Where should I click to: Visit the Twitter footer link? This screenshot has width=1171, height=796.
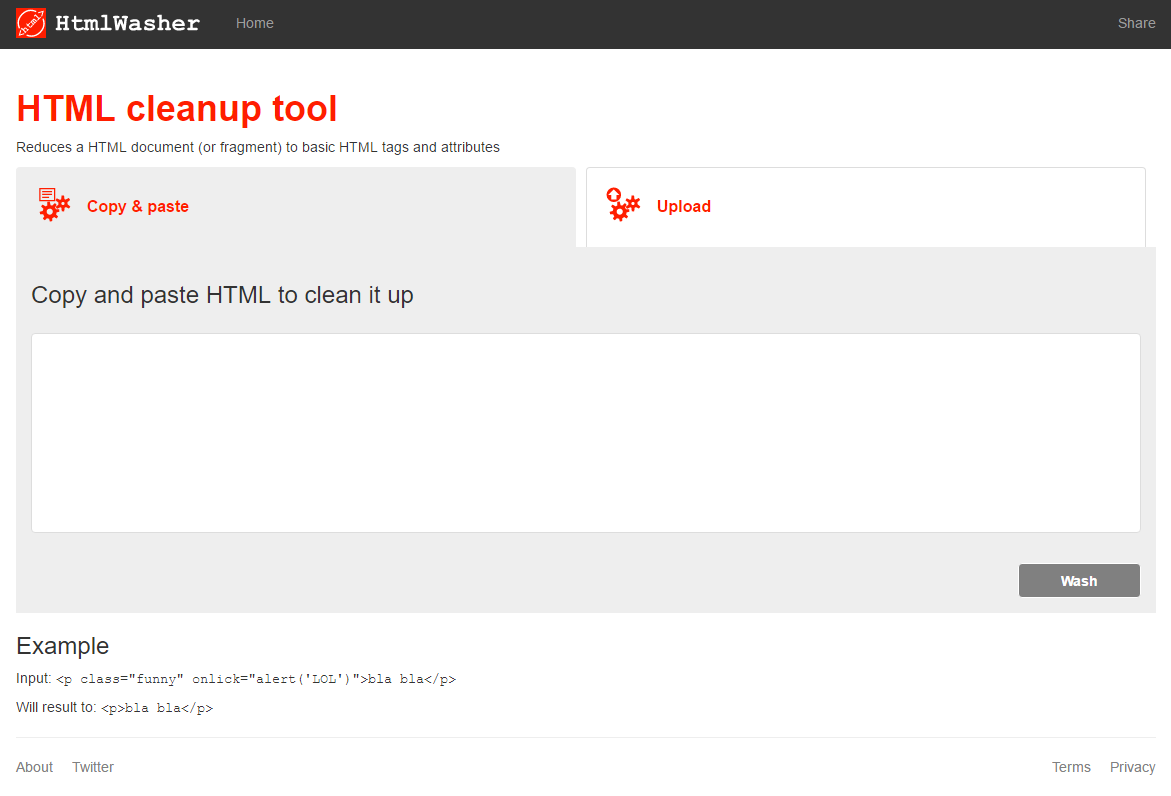point(93,767)
